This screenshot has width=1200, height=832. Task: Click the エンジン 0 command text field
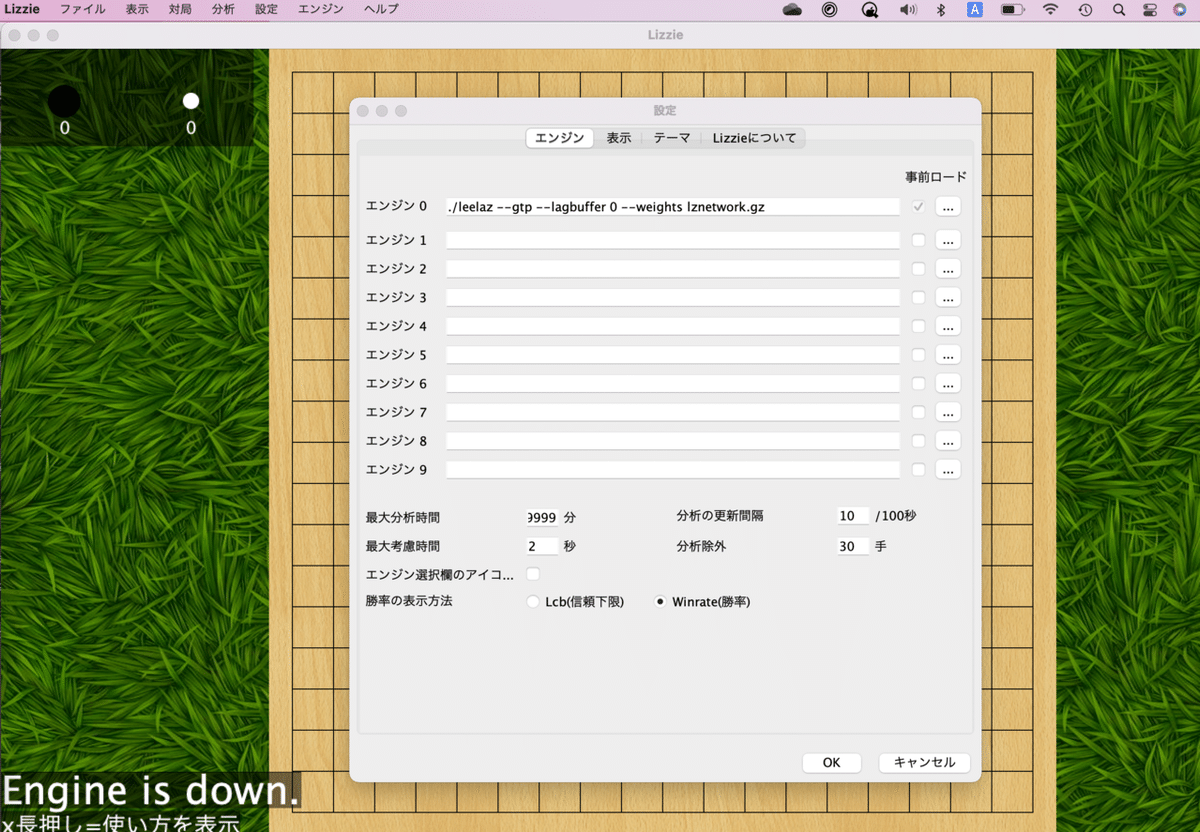tap(673, 207)
